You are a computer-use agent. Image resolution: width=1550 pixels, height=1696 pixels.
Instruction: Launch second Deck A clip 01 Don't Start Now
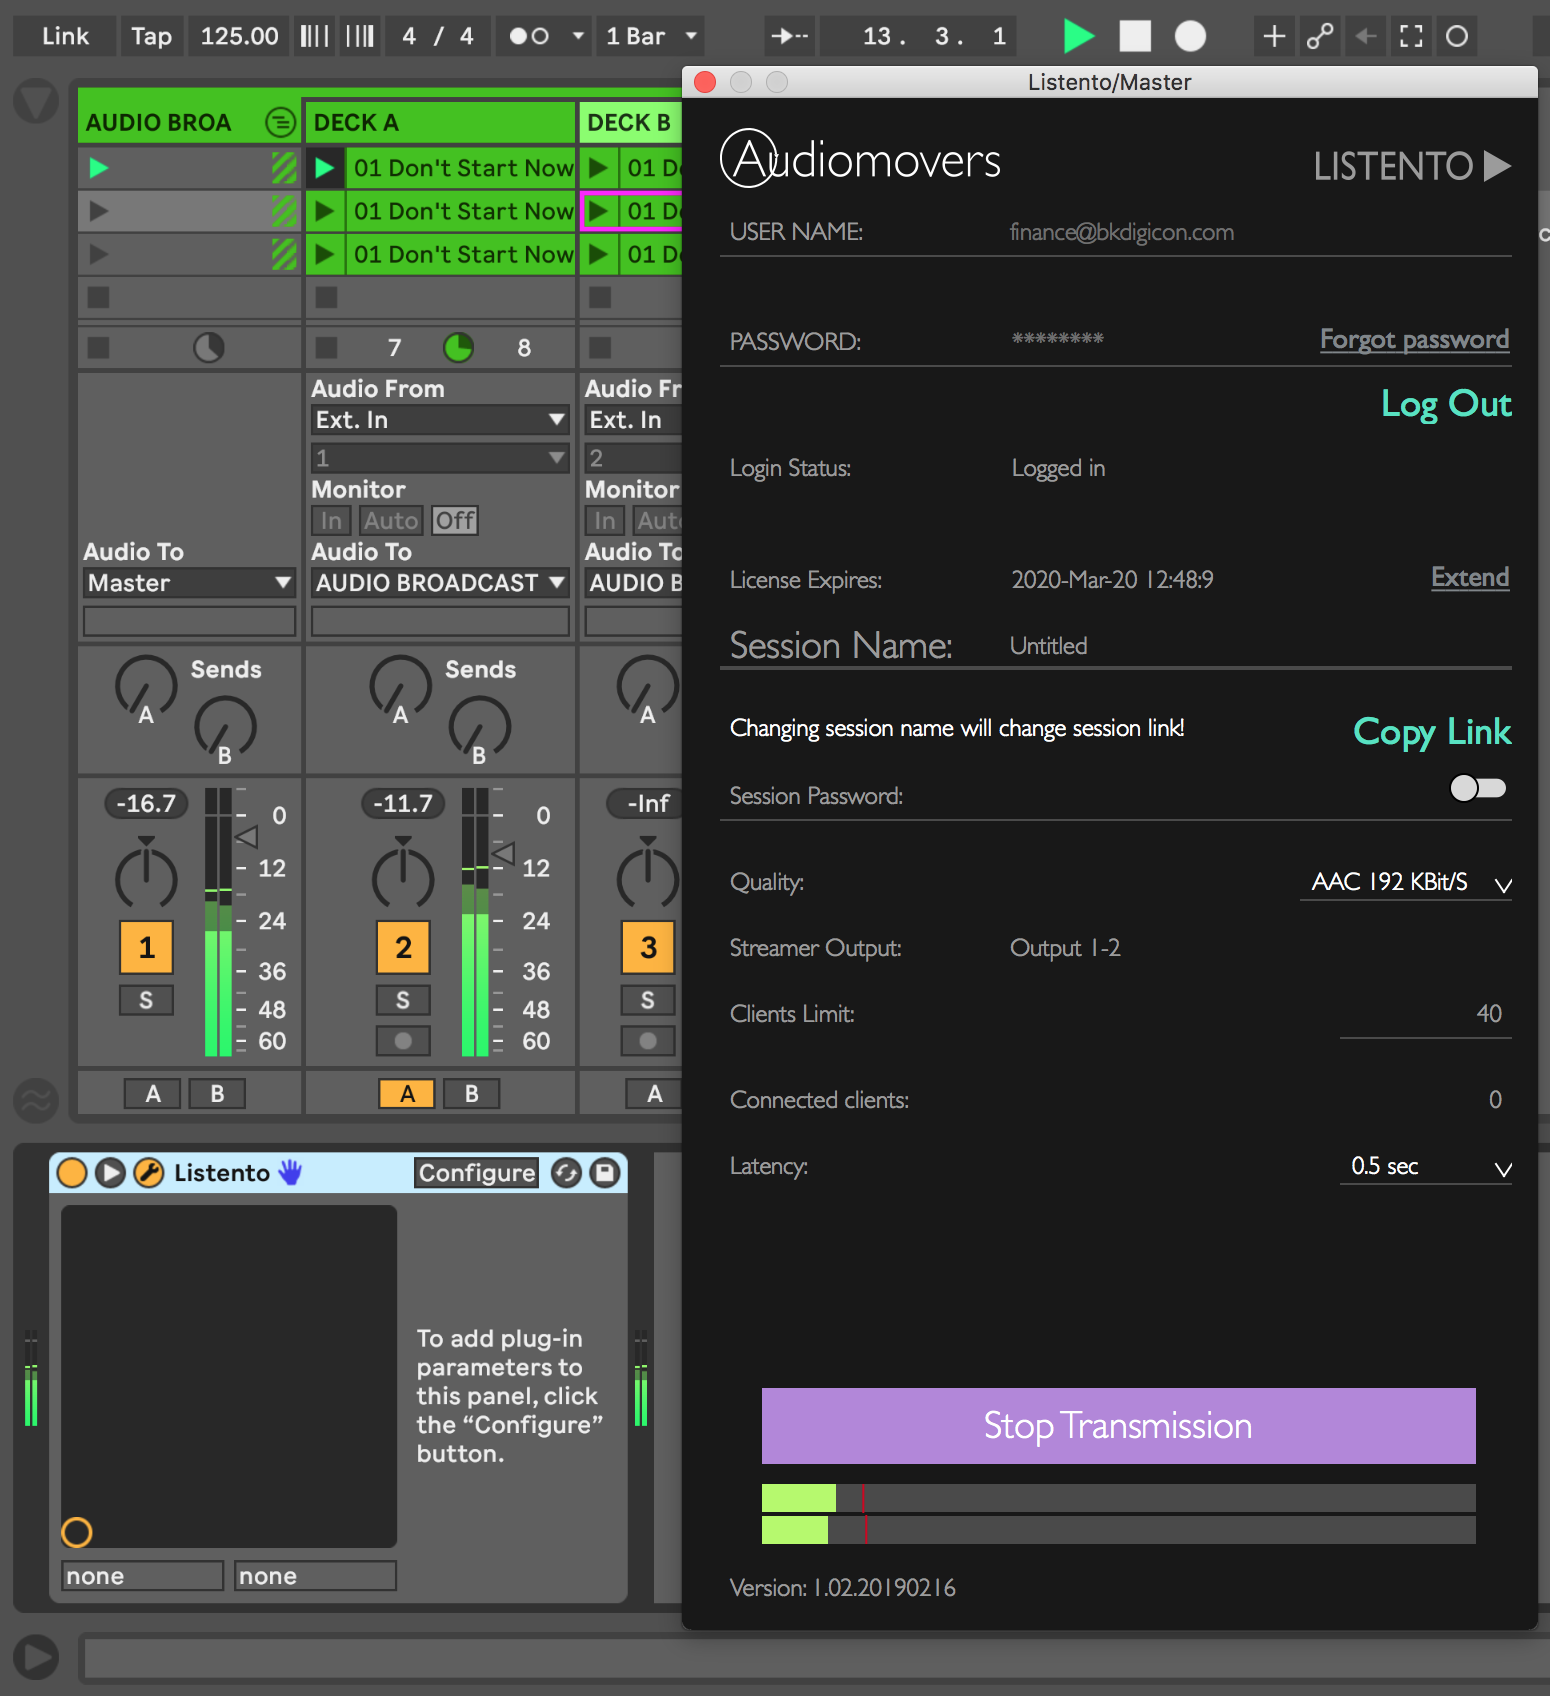click(324, 211)
